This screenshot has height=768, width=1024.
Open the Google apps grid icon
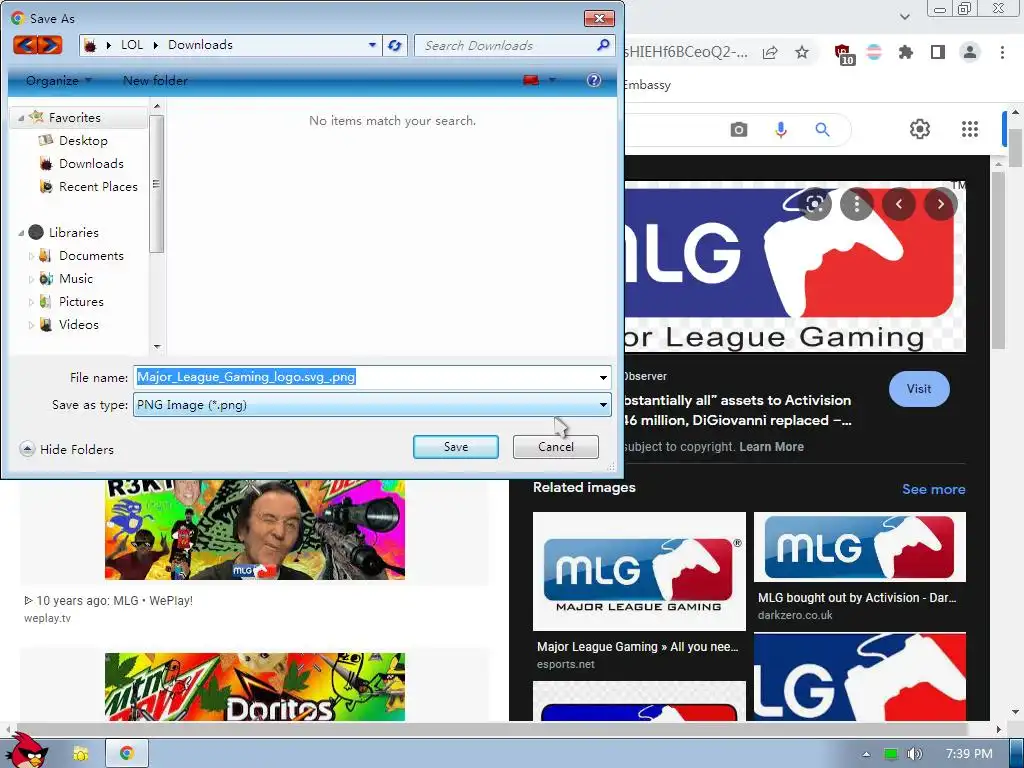pos(970,129)
